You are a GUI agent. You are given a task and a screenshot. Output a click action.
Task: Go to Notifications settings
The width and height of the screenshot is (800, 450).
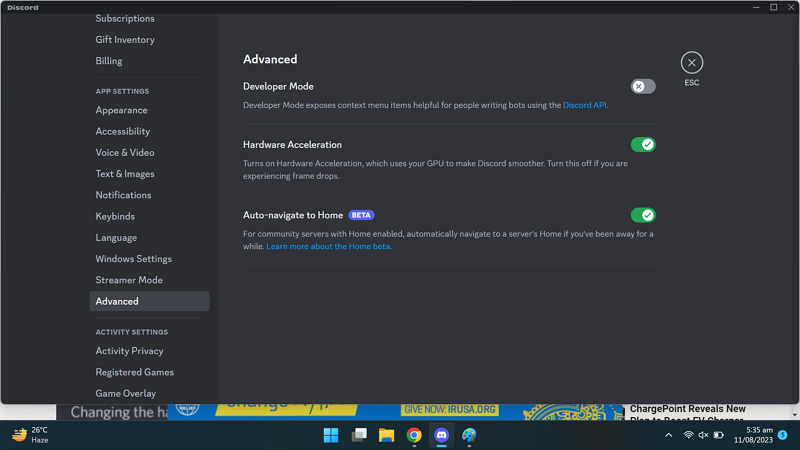(123, 195)
